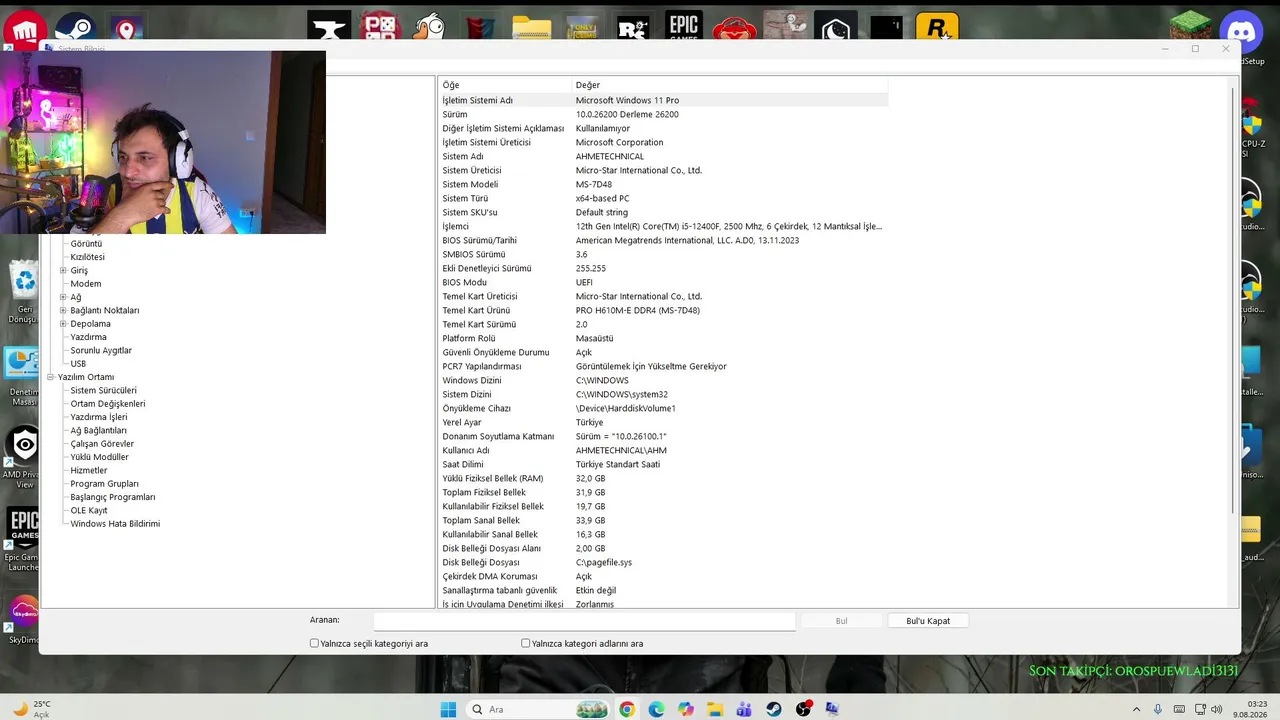The width and height of the screenshot is (1280, 720).
Task: Click the microphone tray icon
Action: (x=1158, y=709)
